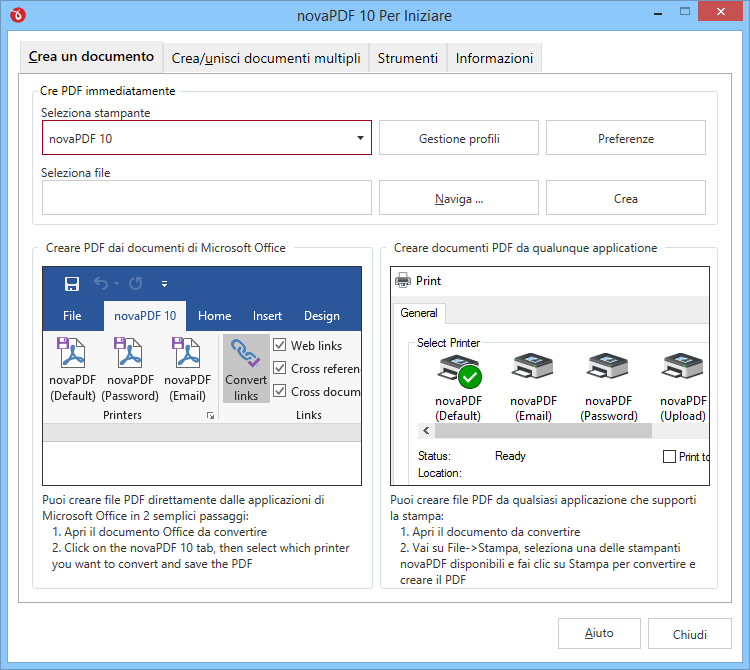Toggle the Cross references checkbox
Image resolution: width=750 pixels, height=670 pixels.
279,368
